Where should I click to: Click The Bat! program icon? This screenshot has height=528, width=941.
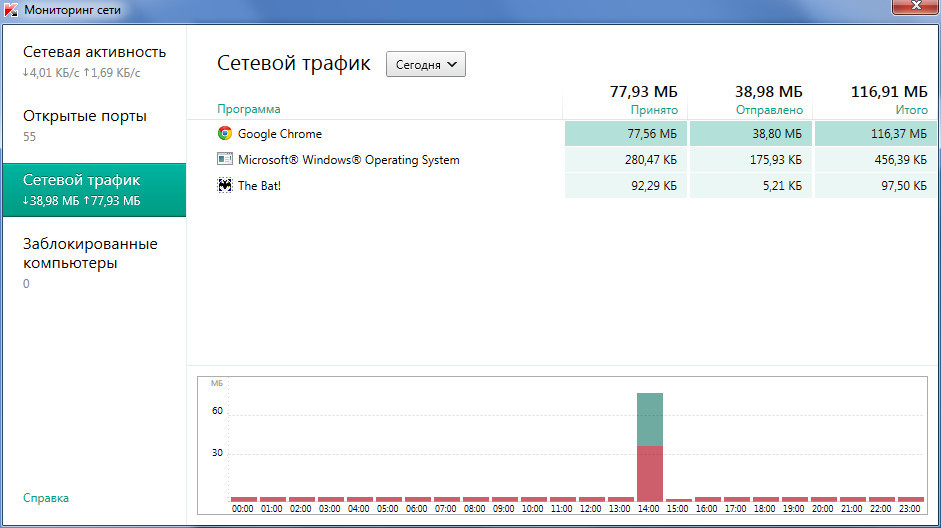225,185
